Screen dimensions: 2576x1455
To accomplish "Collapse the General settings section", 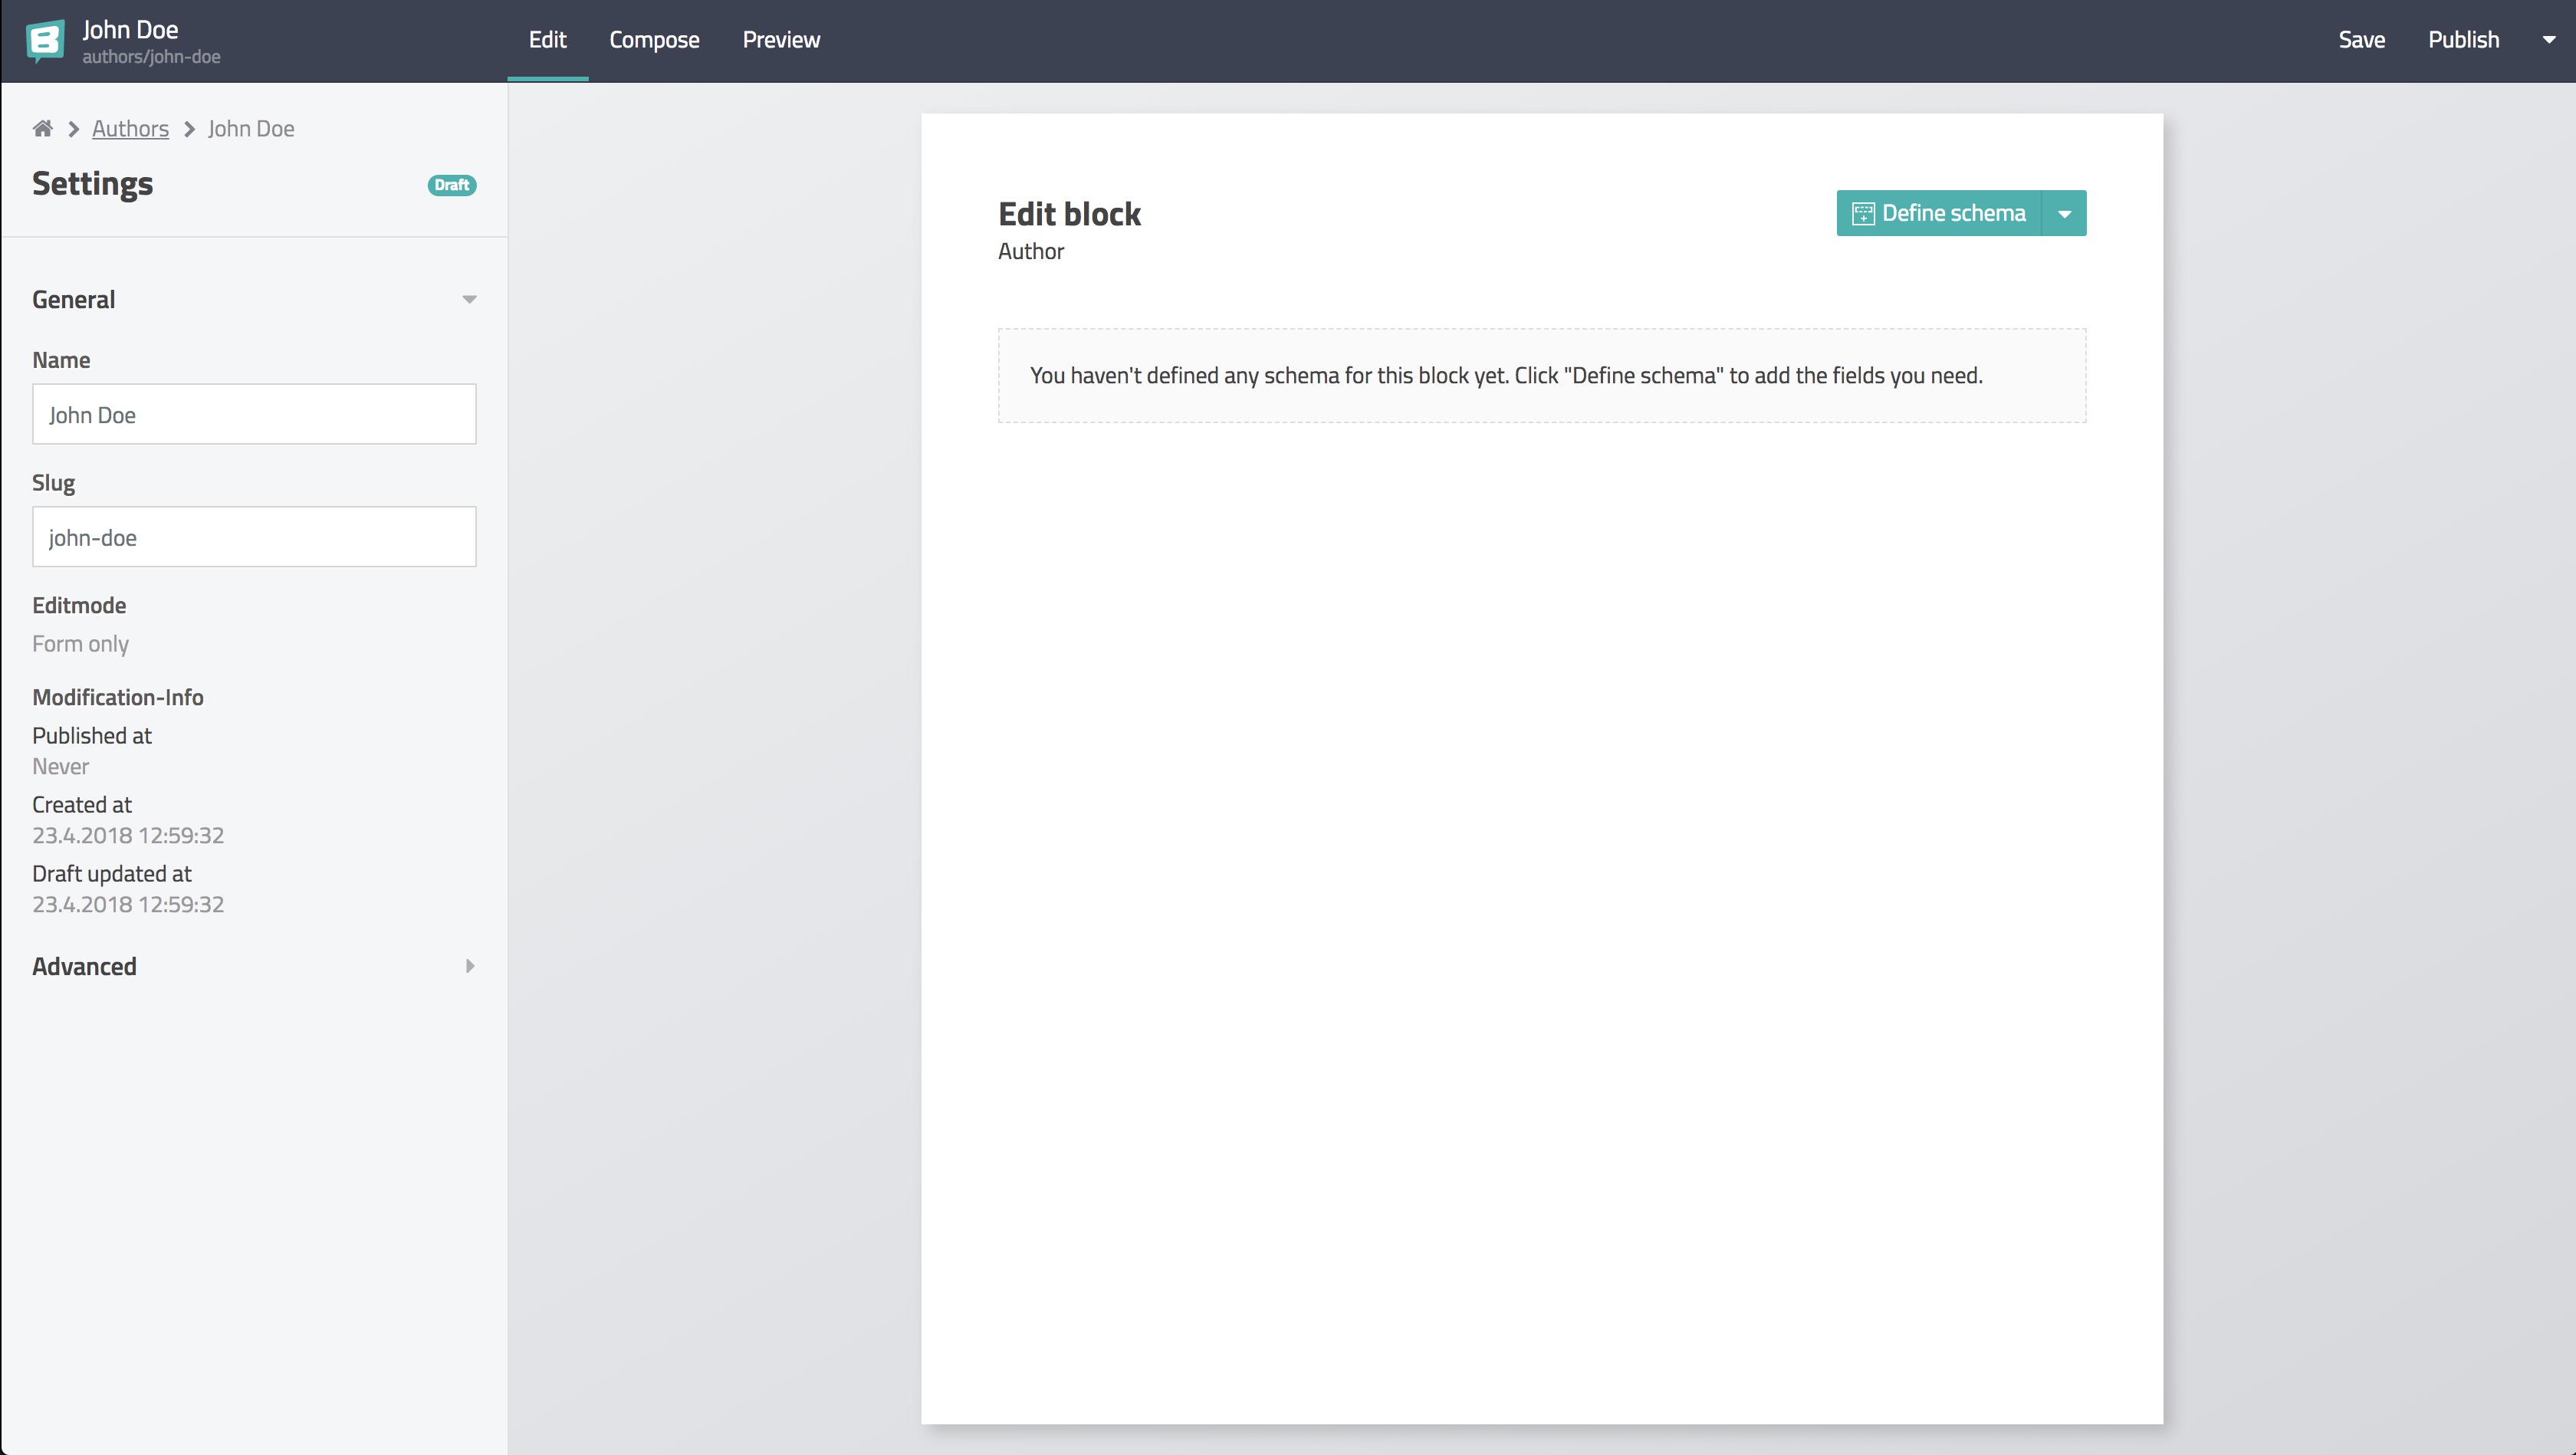I will point(469,299).
